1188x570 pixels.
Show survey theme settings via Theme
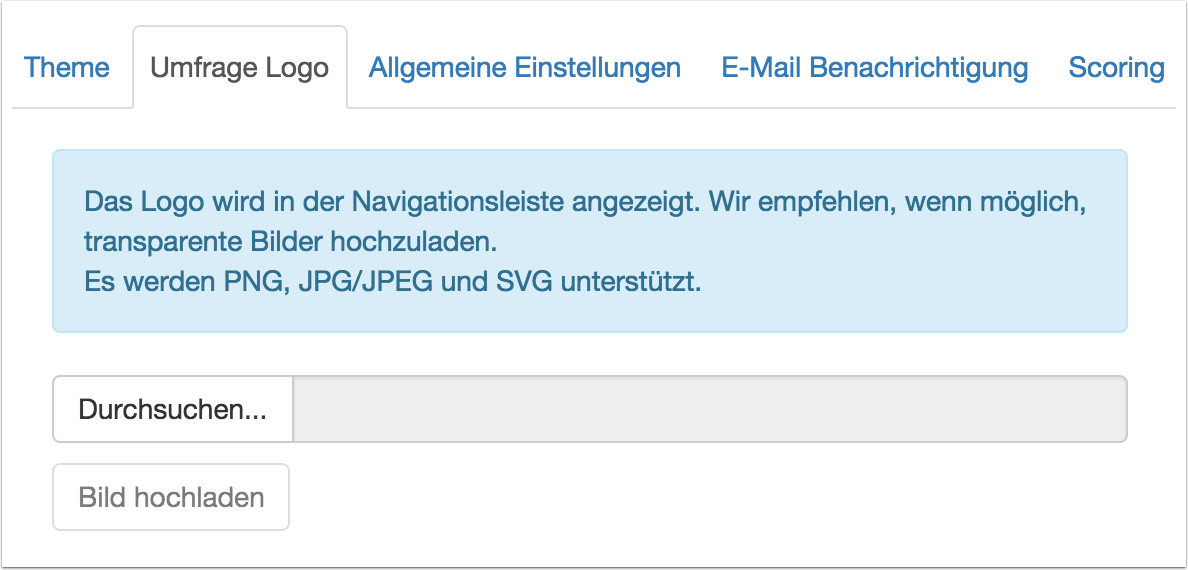pos(67,68)
